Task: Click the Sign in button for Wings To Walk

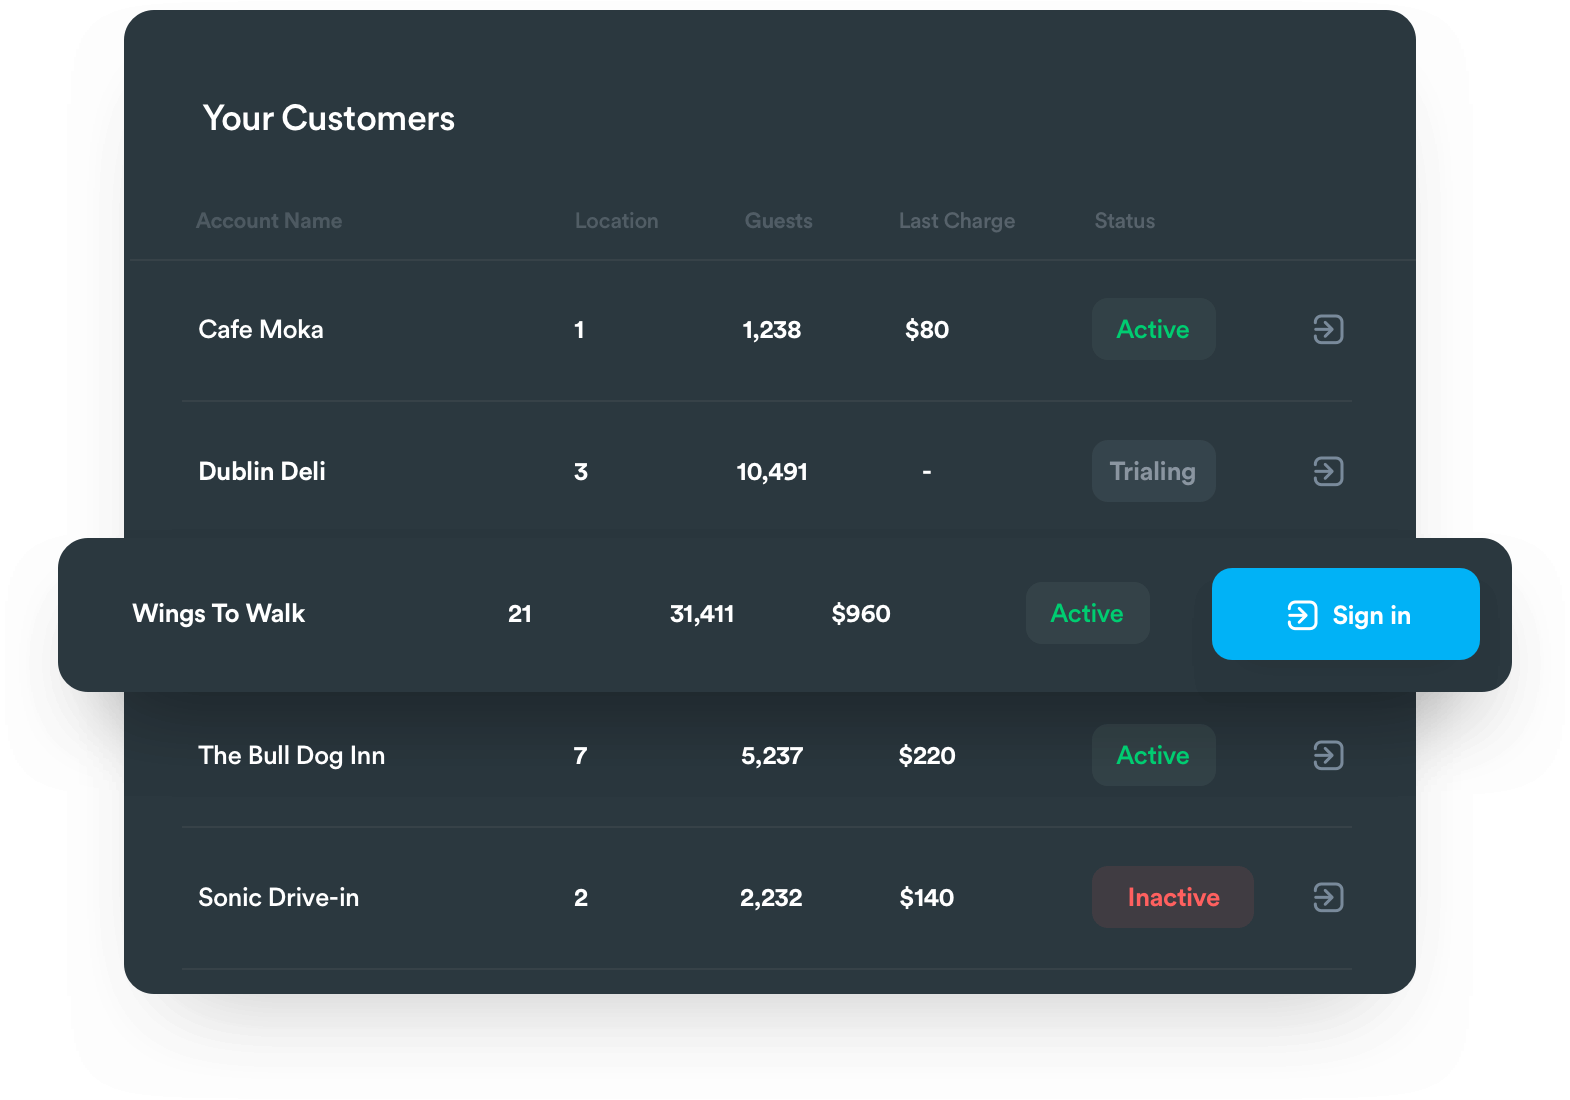Action: pos(1345,614)
